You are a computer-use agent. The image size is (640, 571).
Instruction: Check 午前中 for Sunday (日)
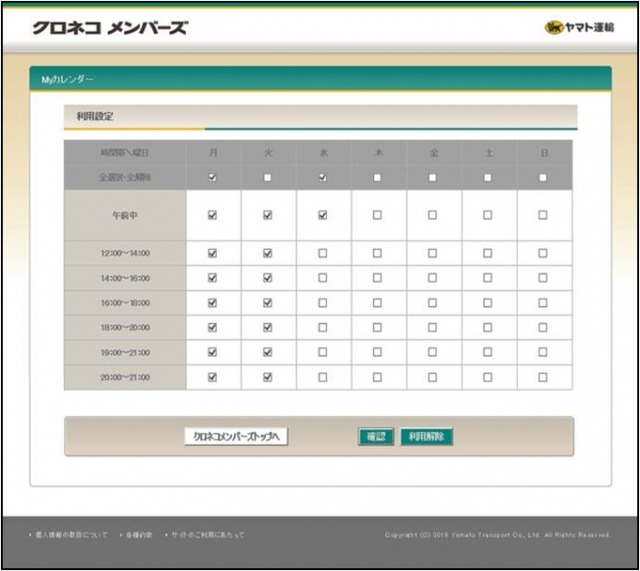(x=542, y=215)
